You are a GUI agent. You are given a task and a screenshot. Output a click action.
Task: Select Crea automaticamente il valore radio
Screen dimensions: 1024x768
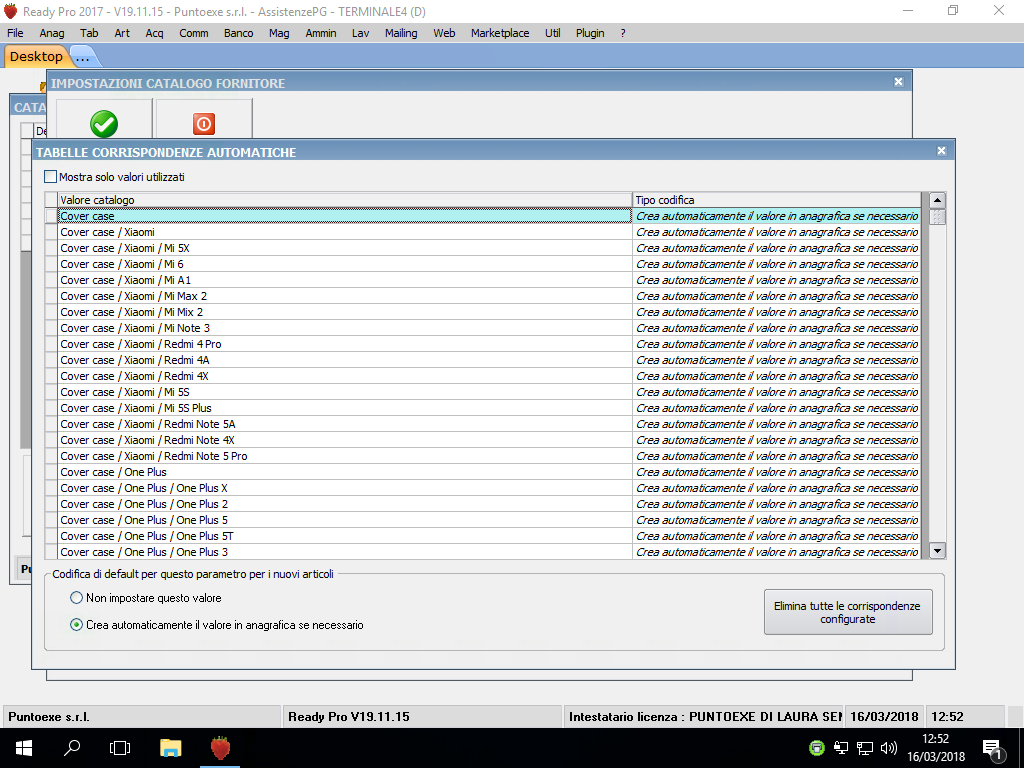tap(76, 625)
